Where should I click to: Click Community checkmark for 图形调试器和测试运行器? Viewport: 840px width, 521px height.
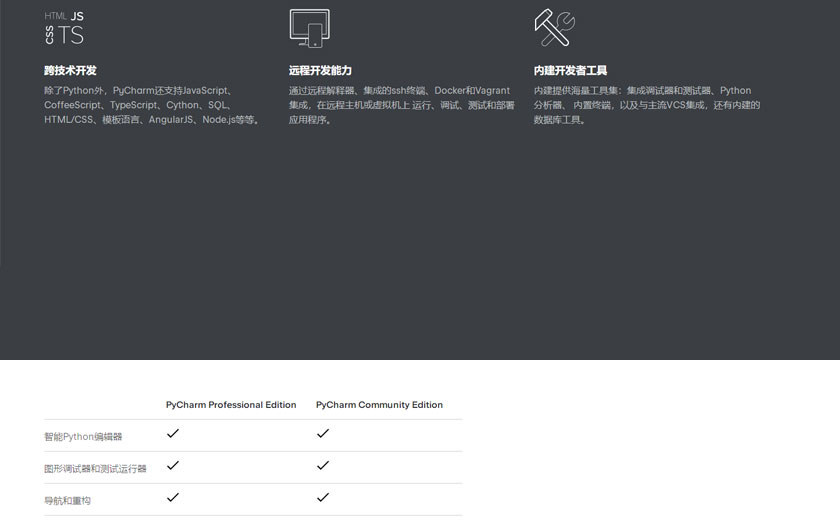pyautogui.click(x=322, y=465)
